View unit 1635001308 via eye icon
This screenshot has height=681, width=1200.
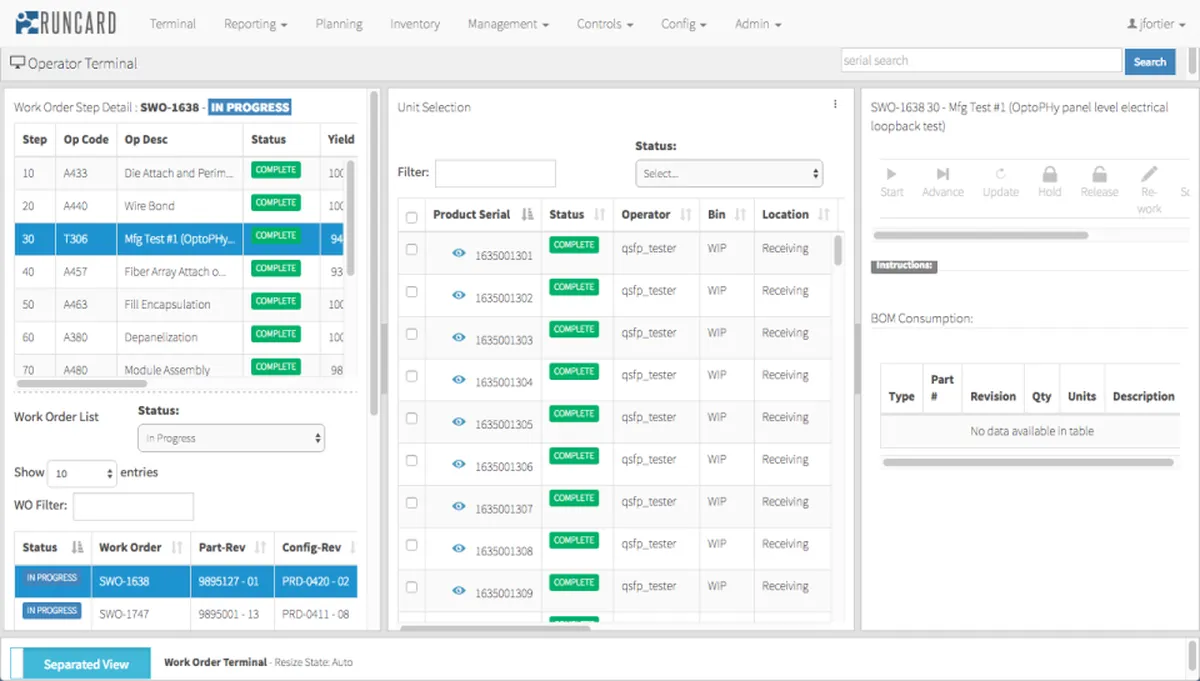click(459, 548)
